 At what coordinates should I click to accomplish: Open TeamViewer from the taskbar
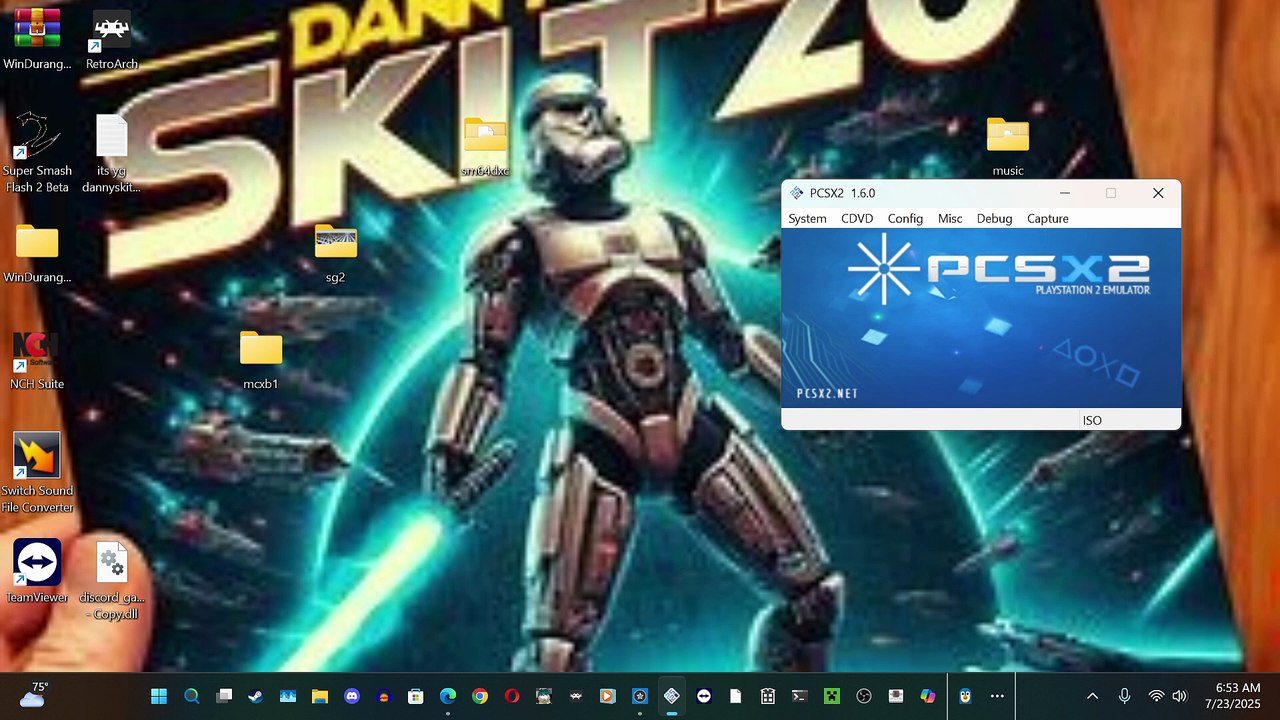(x=704, y=696)
